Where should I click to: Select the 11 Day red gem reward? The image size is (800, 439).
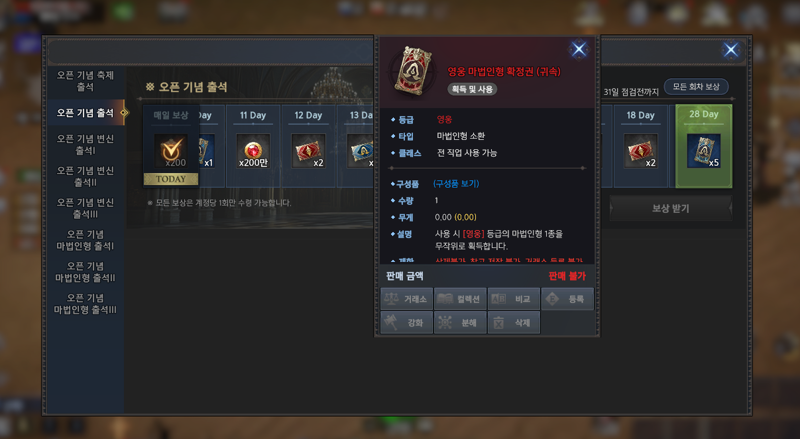[253, 151]
